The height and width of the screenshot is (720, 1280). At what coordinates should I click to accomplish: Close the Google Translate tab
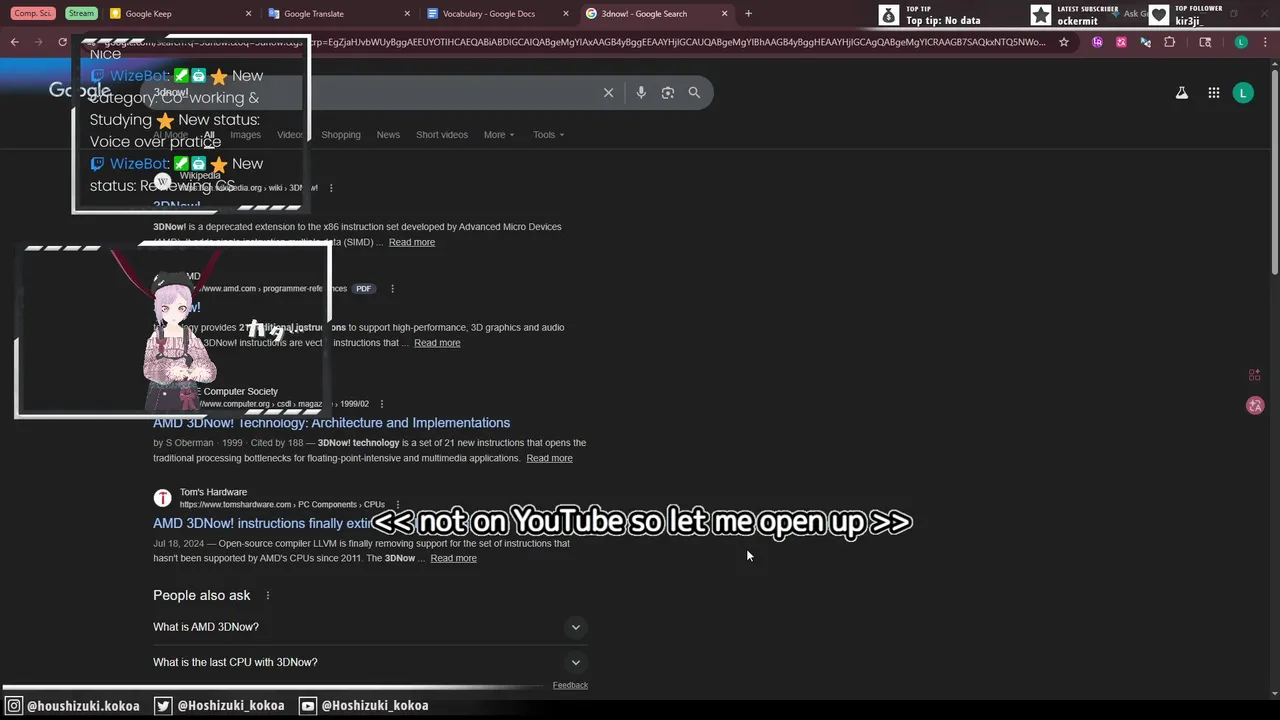(x=407, y=13)
